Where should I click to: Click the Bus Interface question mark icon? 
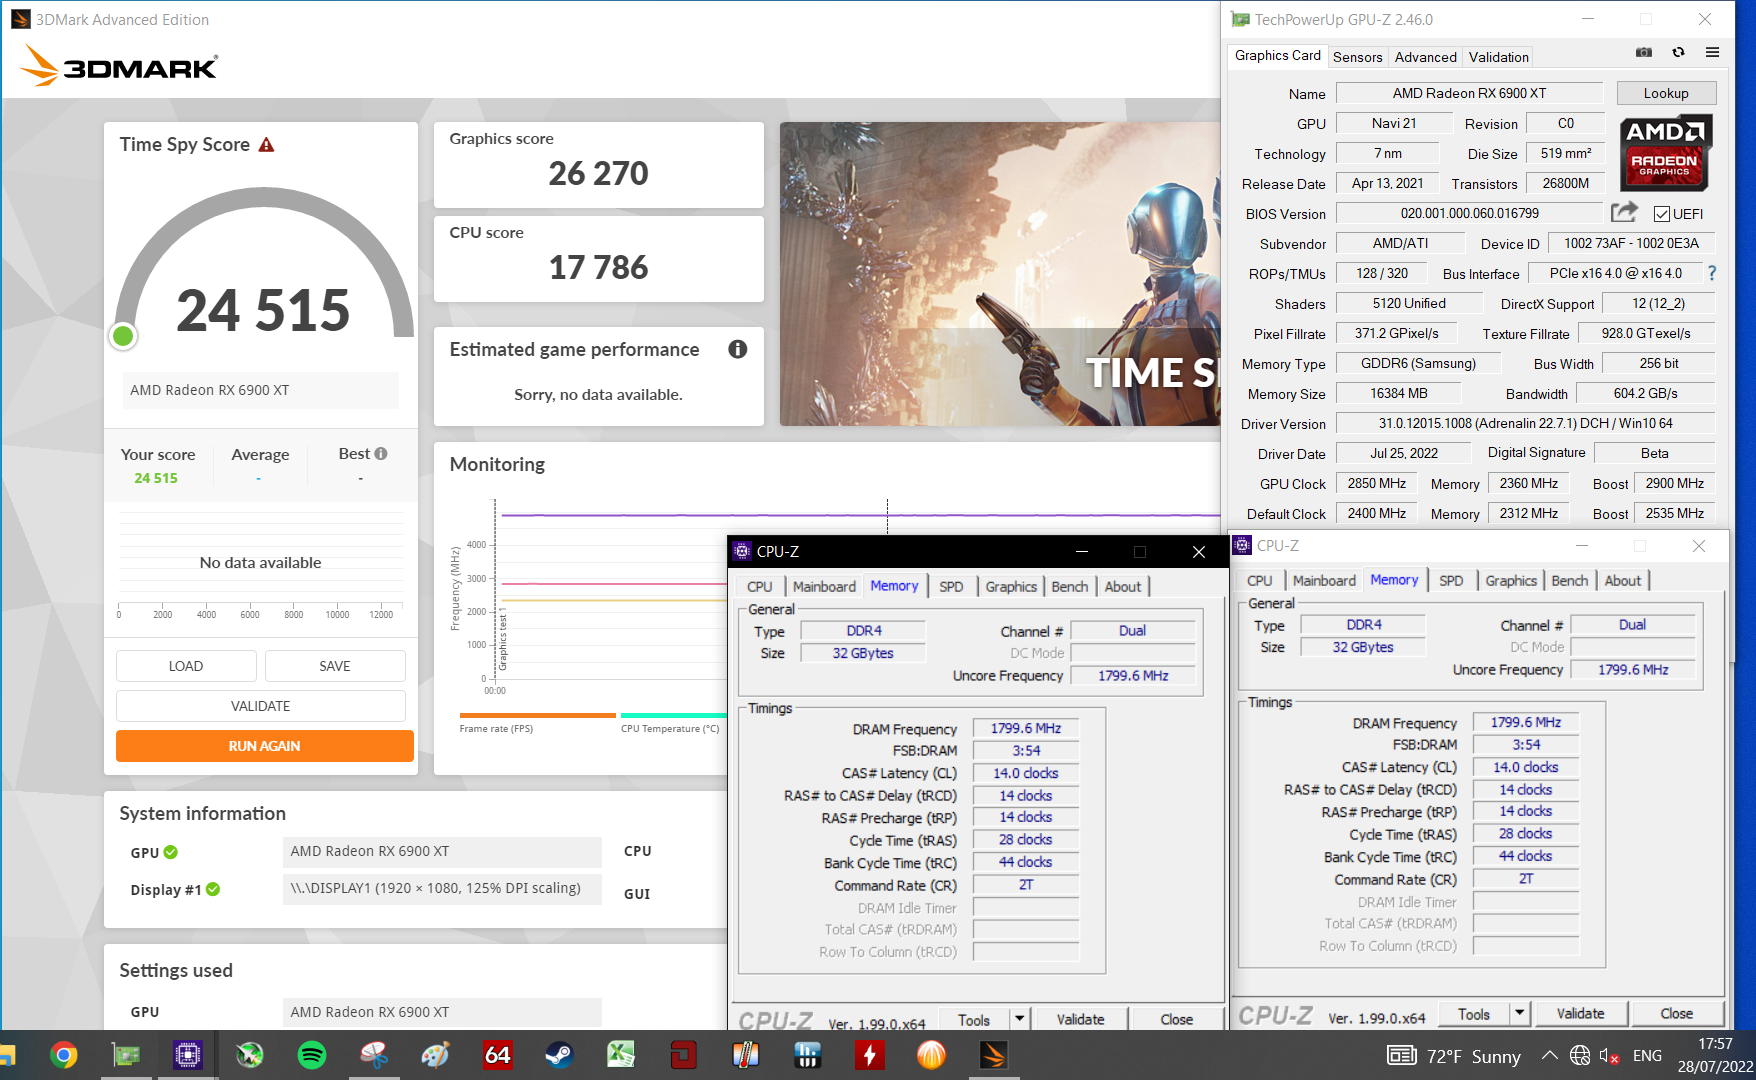point(1711,273)
